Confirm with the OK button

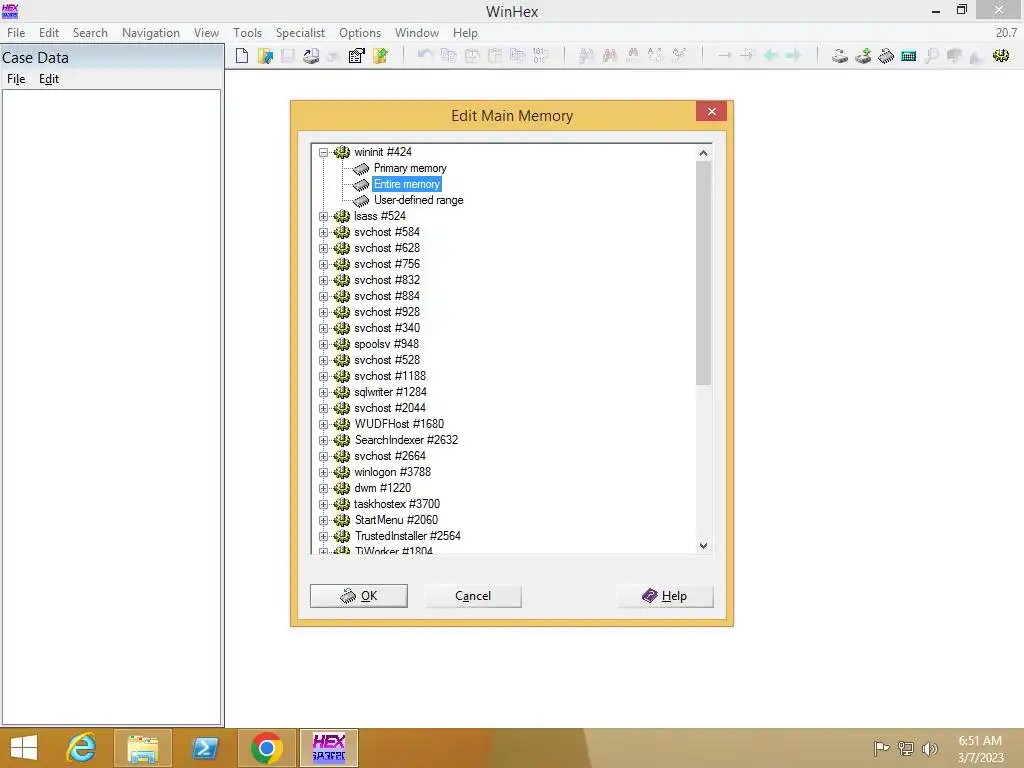point(359,596)
